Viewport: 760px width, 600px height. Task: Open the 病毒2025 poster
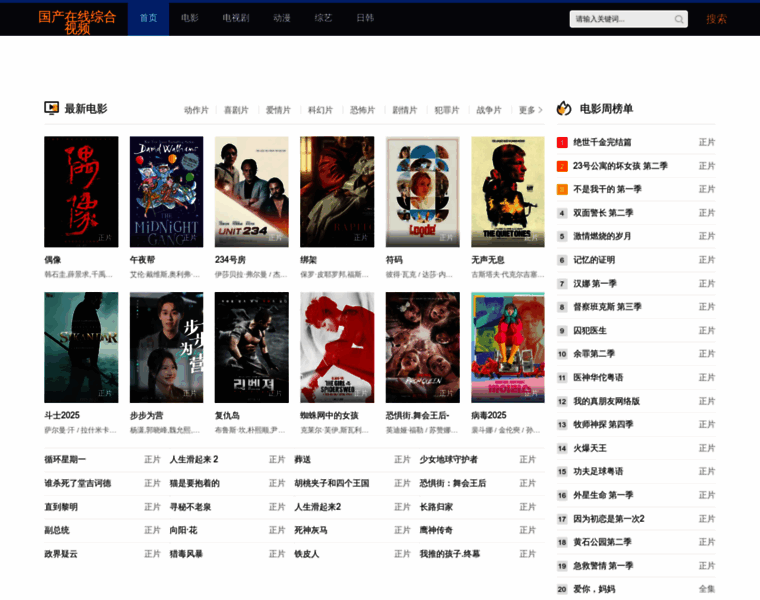click(508, 347)
